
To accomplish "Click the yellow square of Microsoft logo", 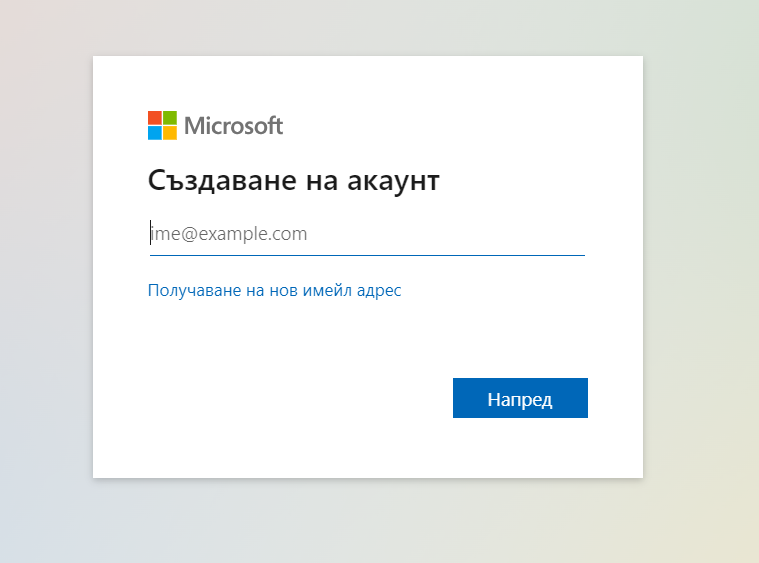I will 170,133.
